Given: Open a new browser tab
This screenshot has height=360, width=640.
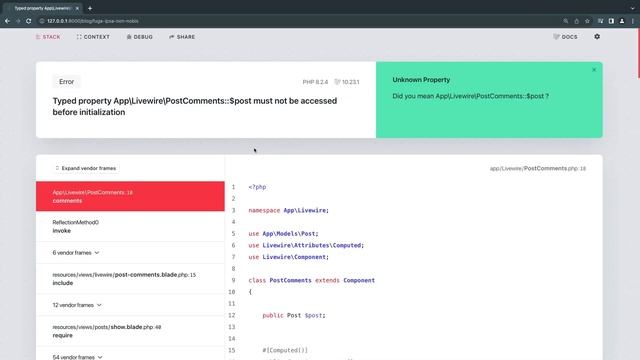Looking at the screenshot, I should [90, 8].
